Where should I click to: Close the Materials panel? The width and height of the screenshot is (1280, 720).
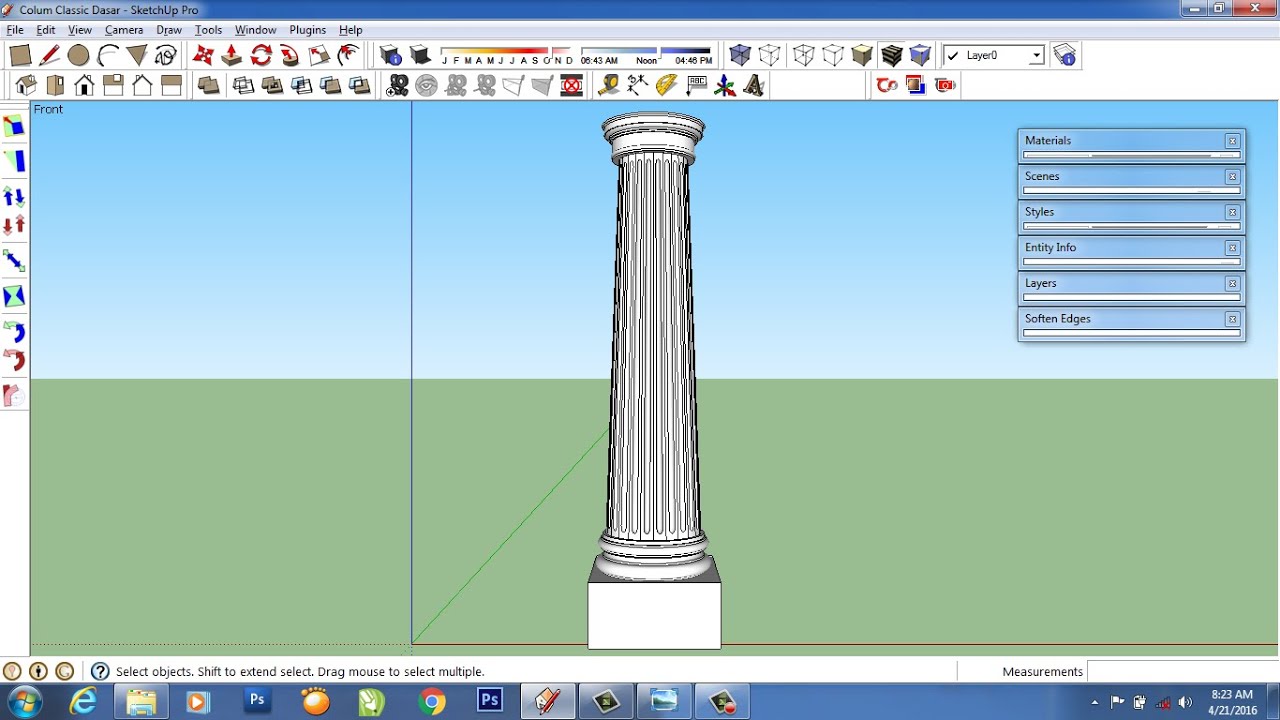tap(1233, 141)
